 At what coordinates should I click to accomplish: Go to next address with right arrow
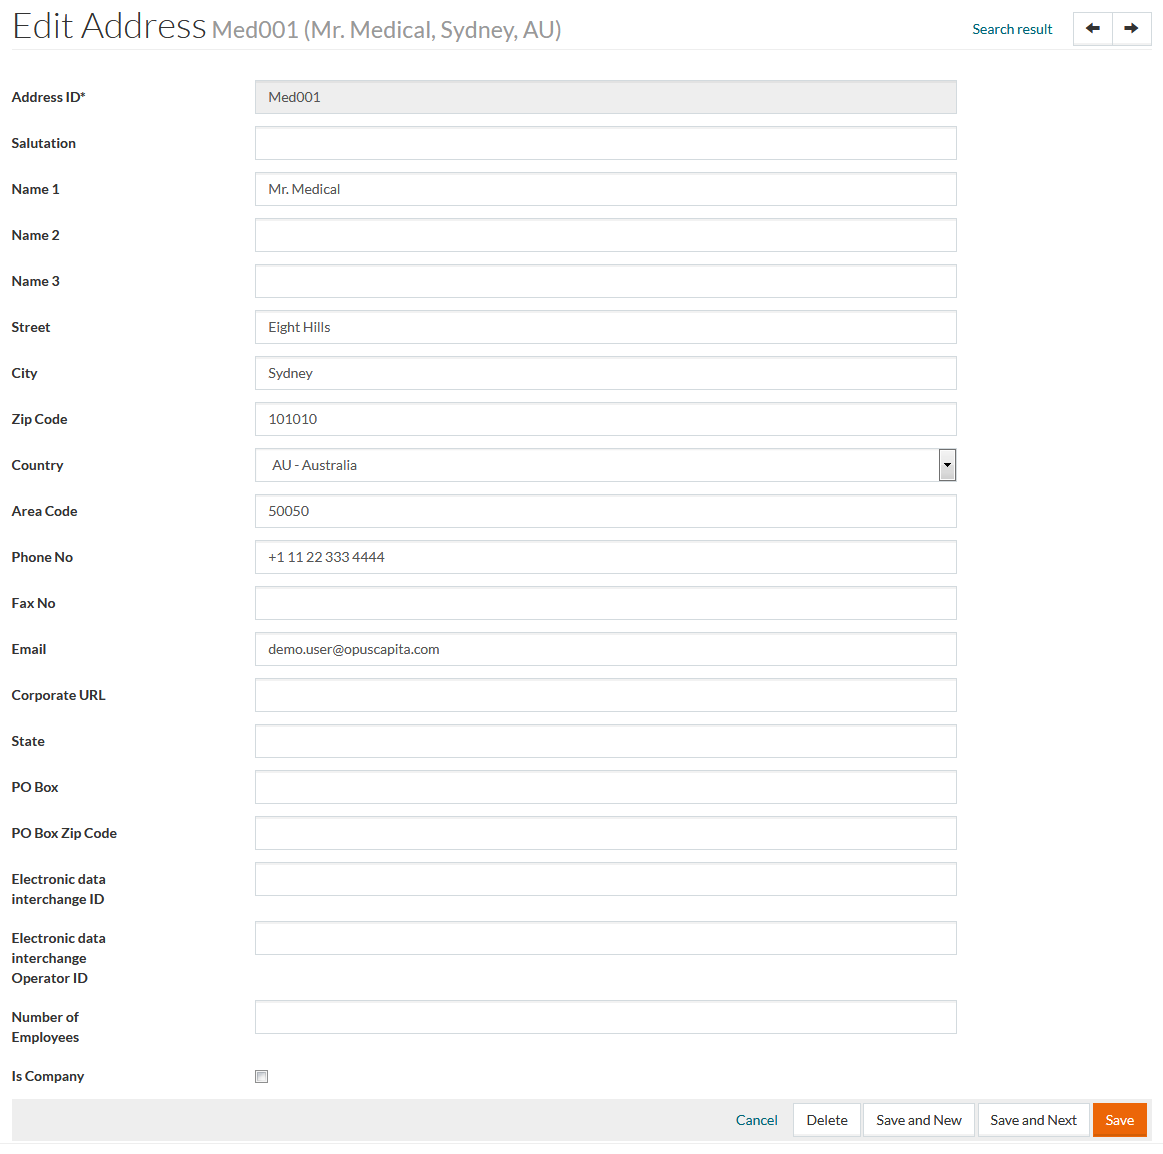(1131, 29)
